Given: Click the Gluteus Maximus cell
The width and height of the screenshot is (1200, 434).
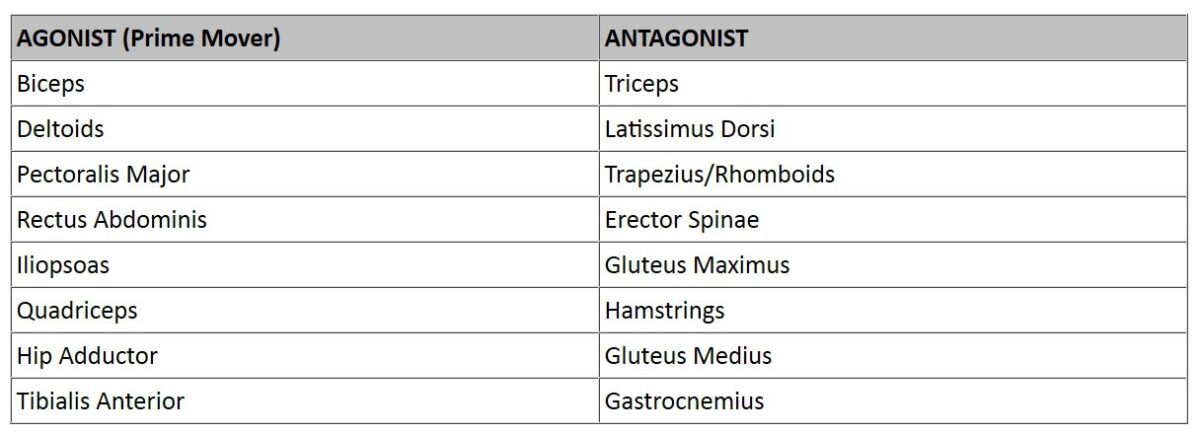Looking at the screenshot, I should tap(697, 265).
